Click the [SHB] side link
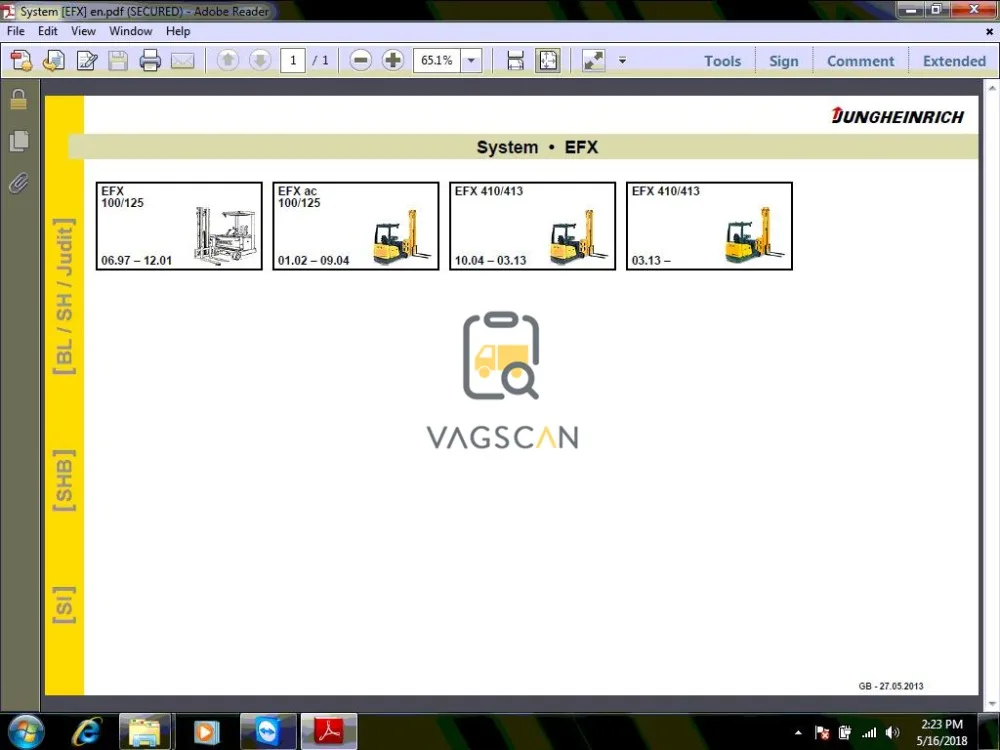This screenshot has width=1000, height=750. (x=64, y=480)
